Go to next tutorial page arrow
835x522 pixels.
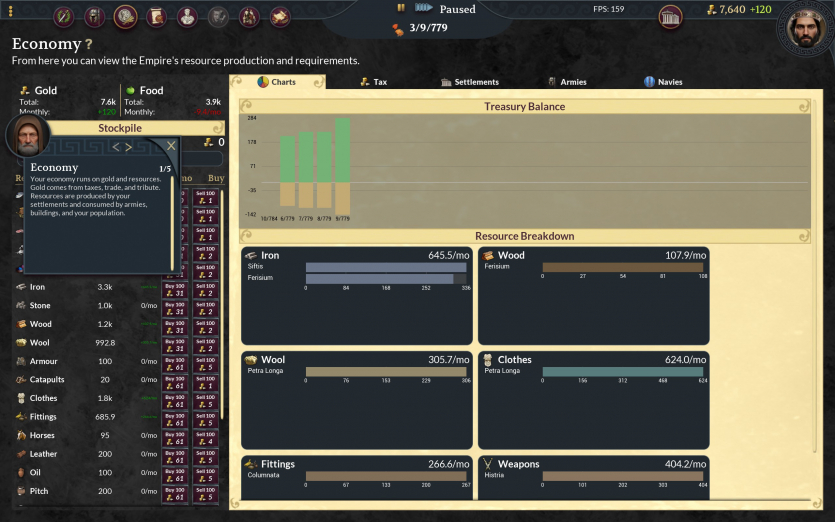click(129, 147)
